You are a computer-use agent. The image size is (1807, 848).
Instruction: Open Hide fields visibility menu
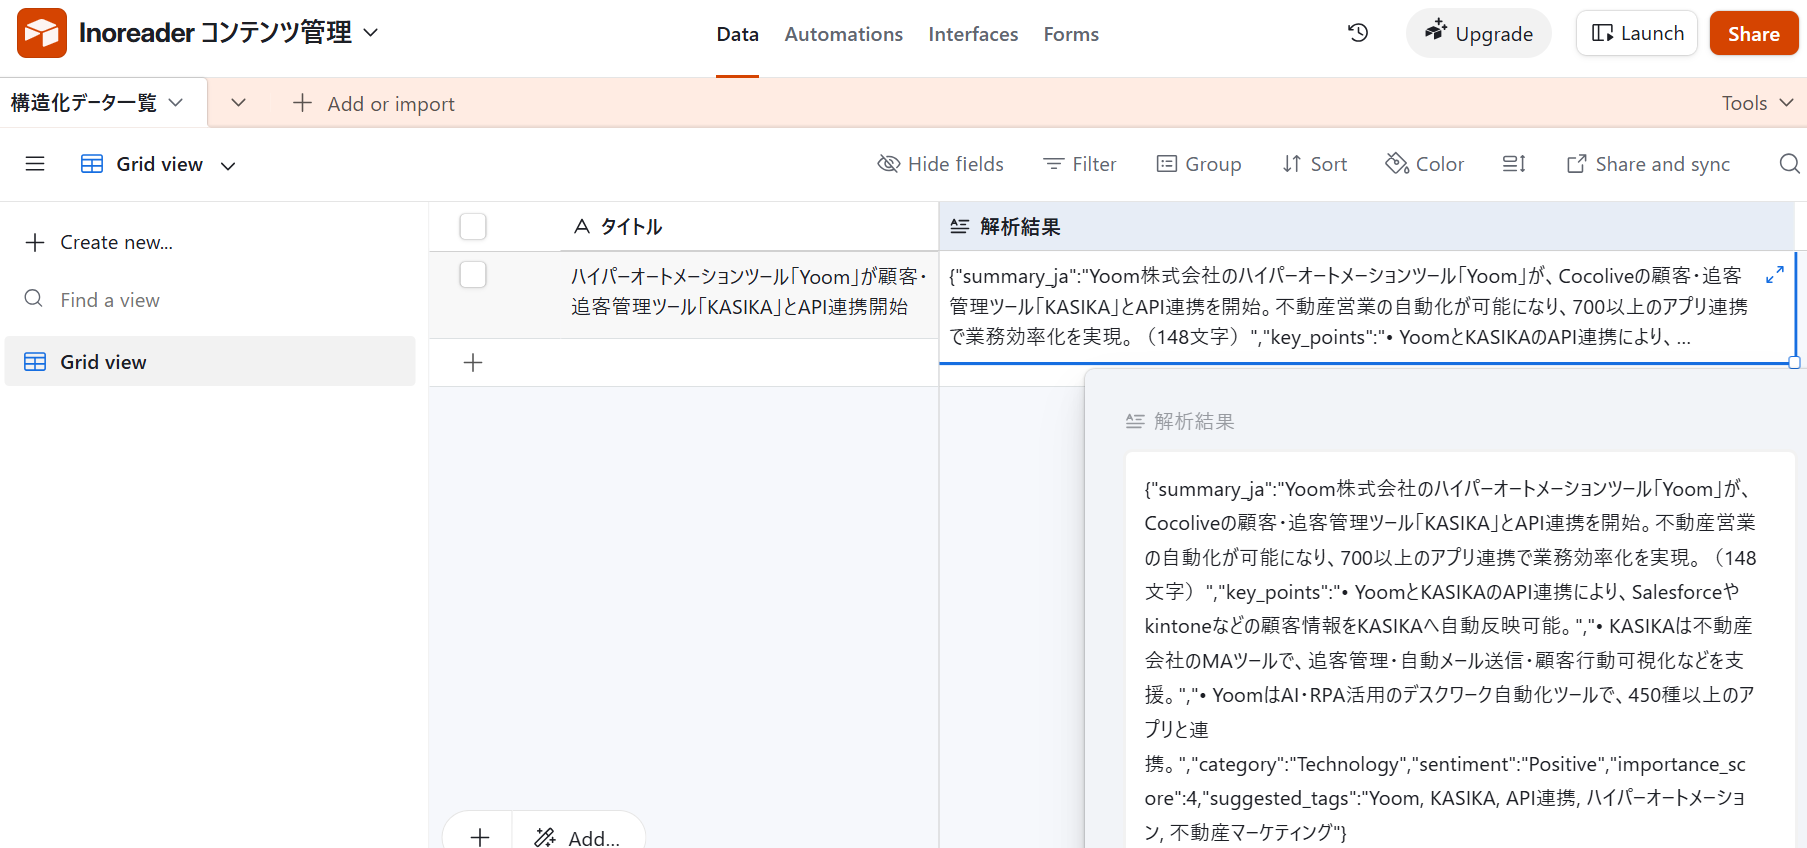940,164
